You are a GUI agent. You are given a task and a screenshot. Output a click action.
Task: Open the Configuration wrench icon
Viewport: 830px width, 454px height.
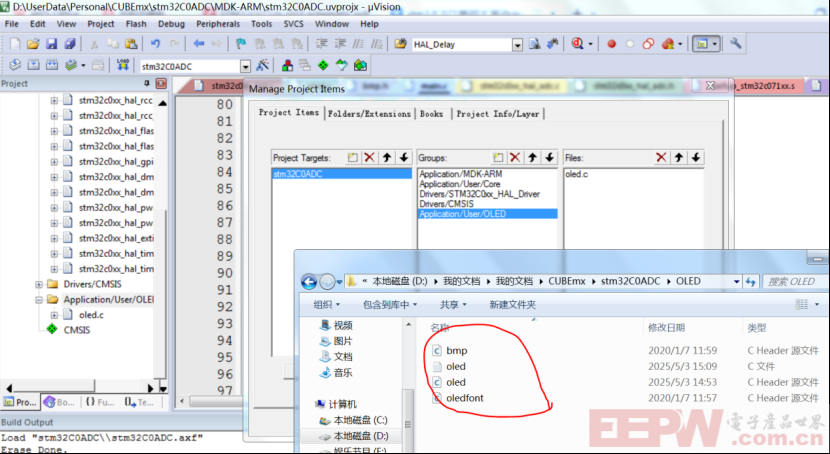[735, 44]
